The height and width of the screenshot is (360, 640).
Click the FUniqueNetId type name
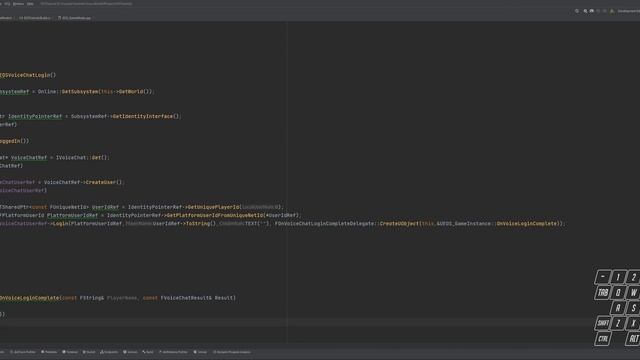point(68,207)
